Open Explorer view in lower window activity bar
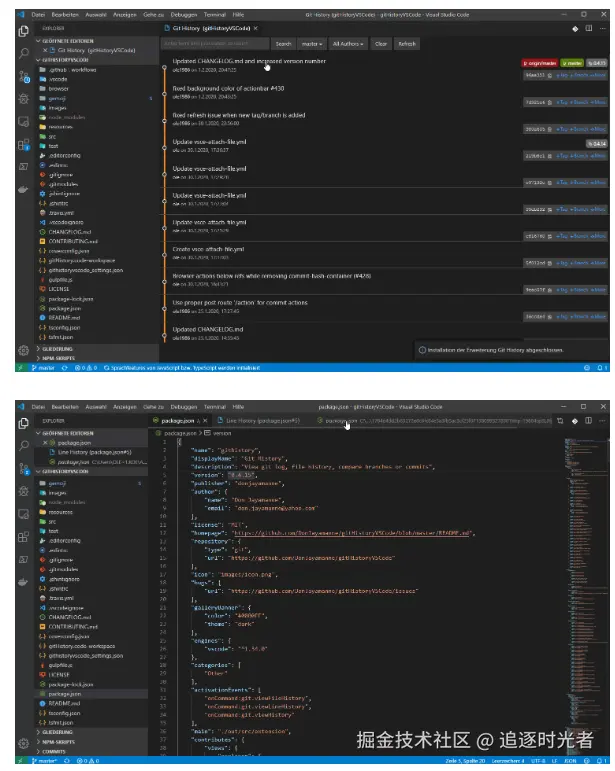The width and height of the screenshot is (615, 771). tap(23, 424)
